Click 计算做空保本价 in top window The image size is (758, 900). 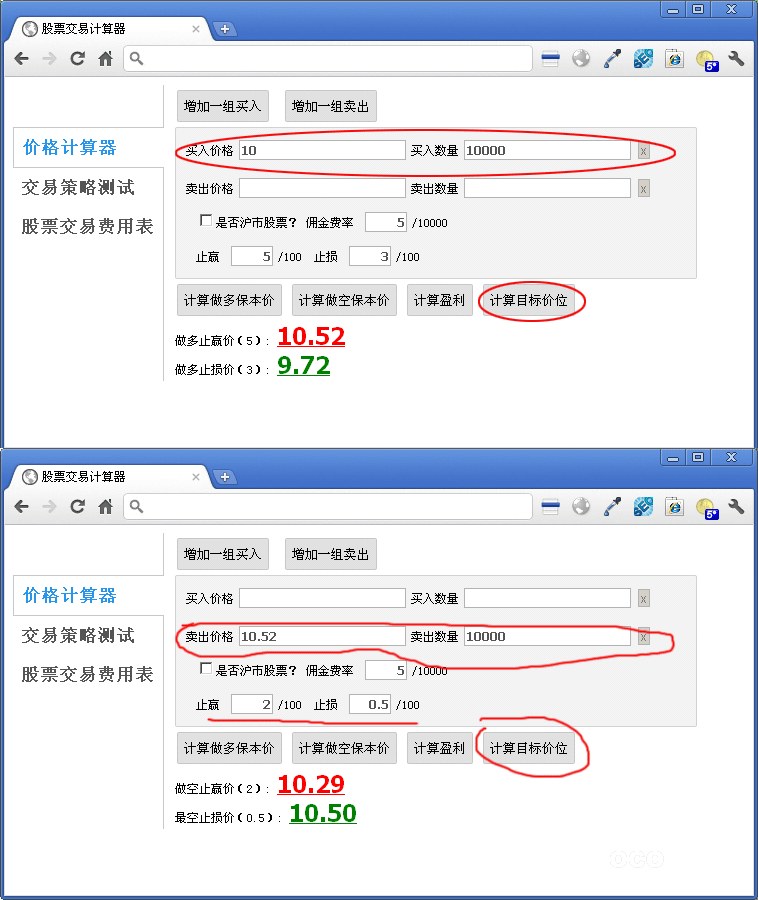344,300
